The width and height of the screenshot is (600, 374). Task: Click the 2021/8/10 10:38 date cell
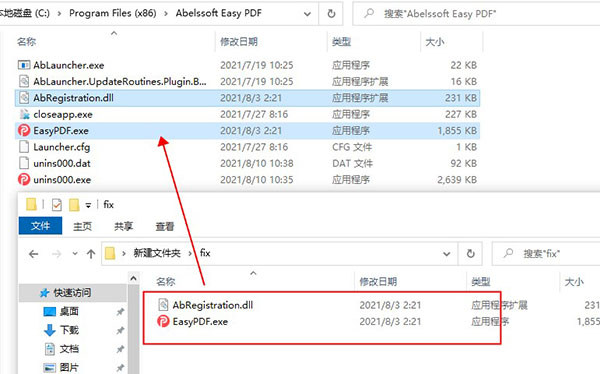[257, 163]
